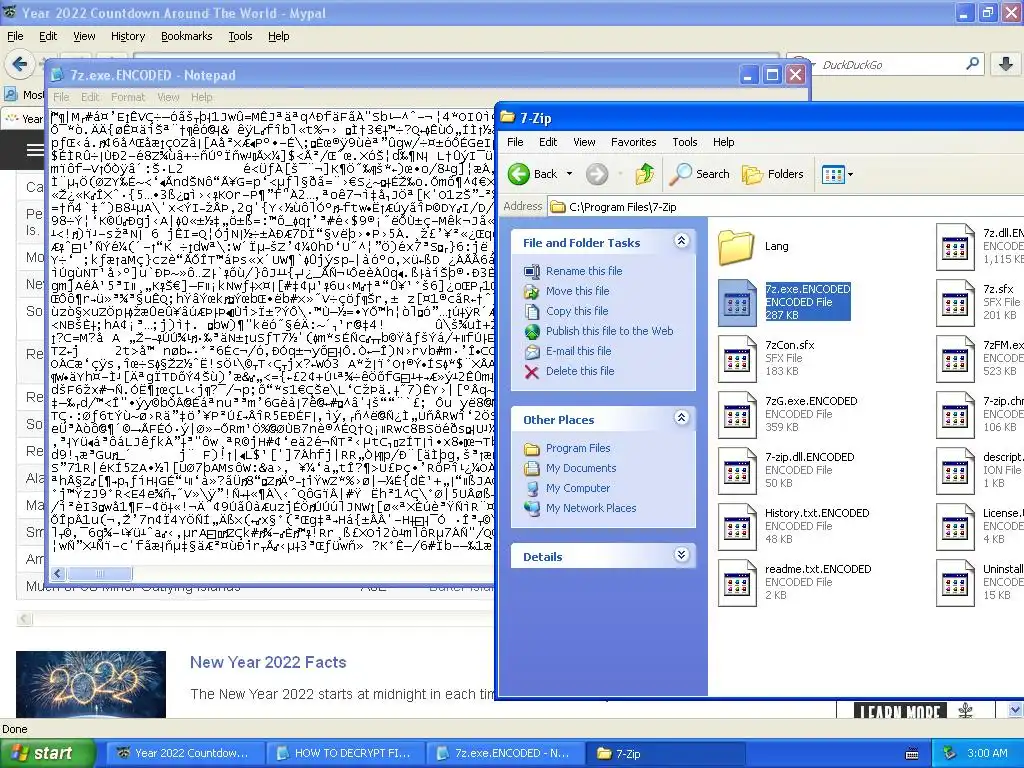This screenshot has width=1024, height=768.
Task: Select the 7-zip.dll.ENCODED file icon
Action: coord(737,471)
